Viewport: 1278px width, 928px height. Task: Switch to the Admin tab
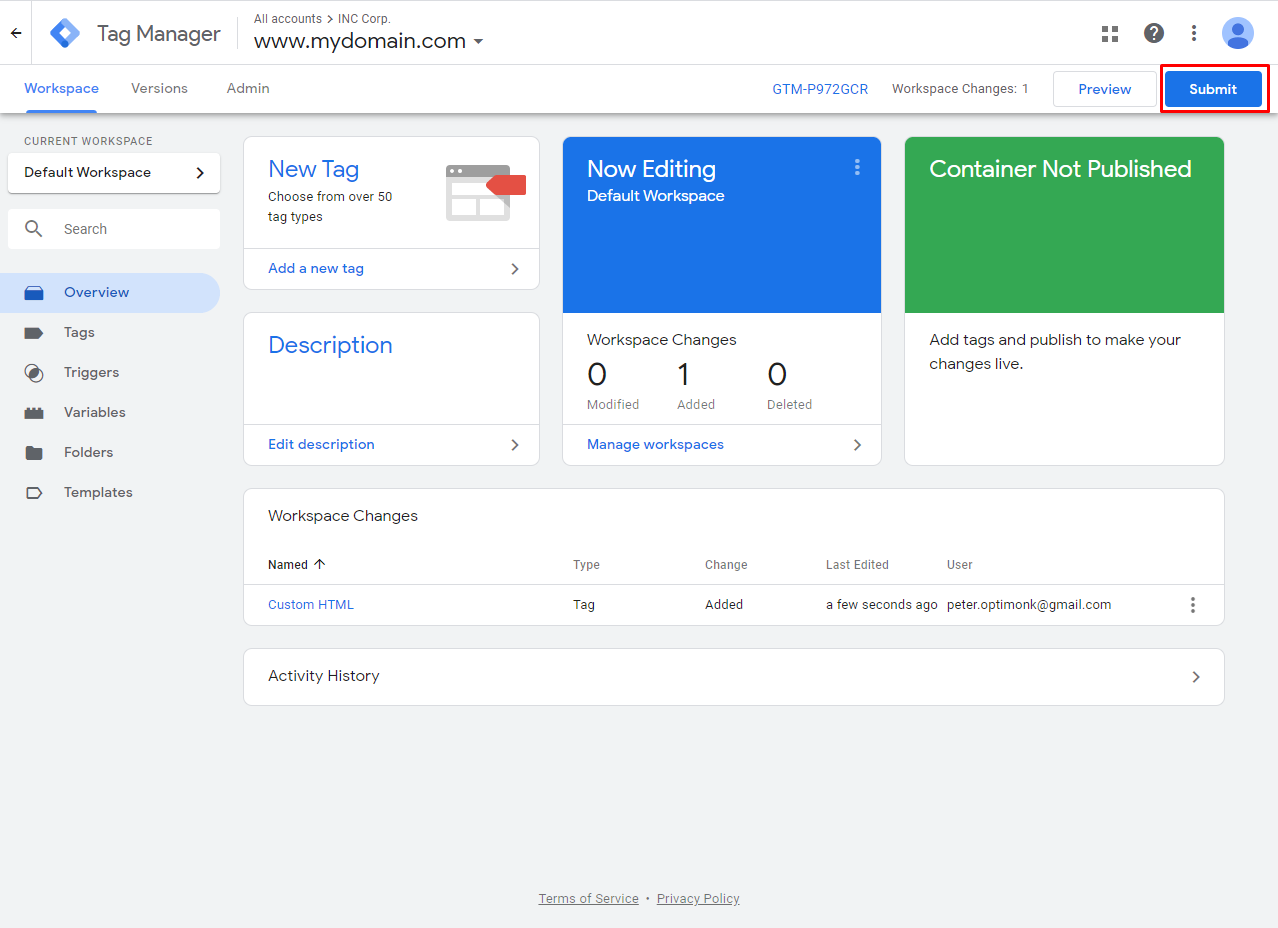coord(248,89)
